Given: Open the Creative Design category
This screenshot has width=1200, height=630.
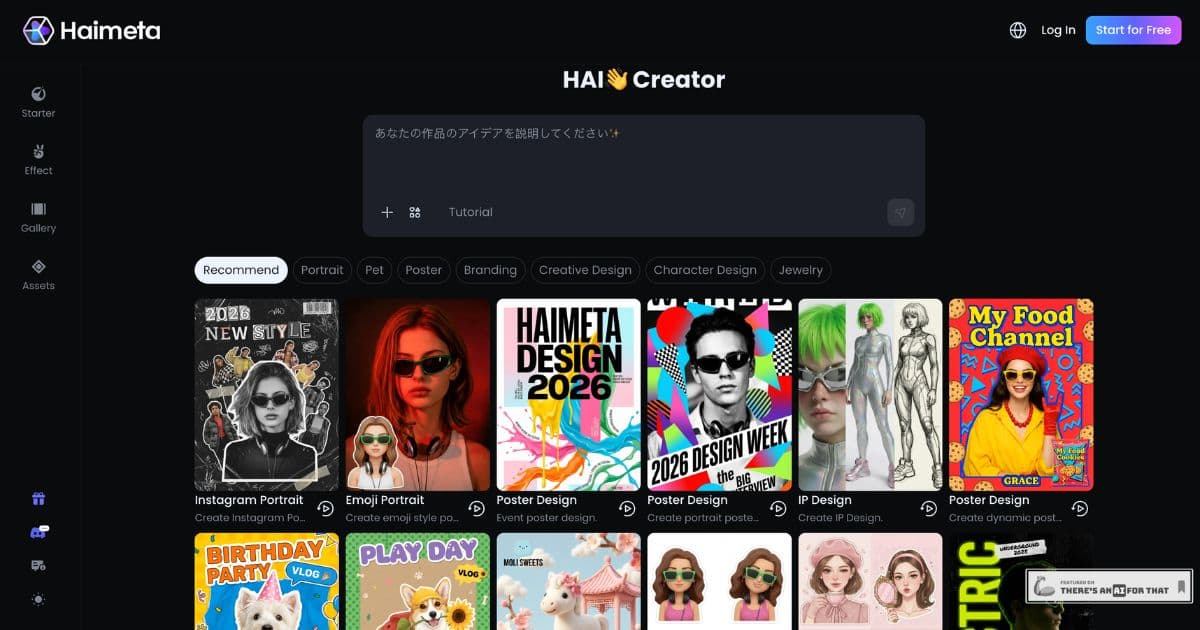Looking at the screenshot, I should tap(584, 270).
